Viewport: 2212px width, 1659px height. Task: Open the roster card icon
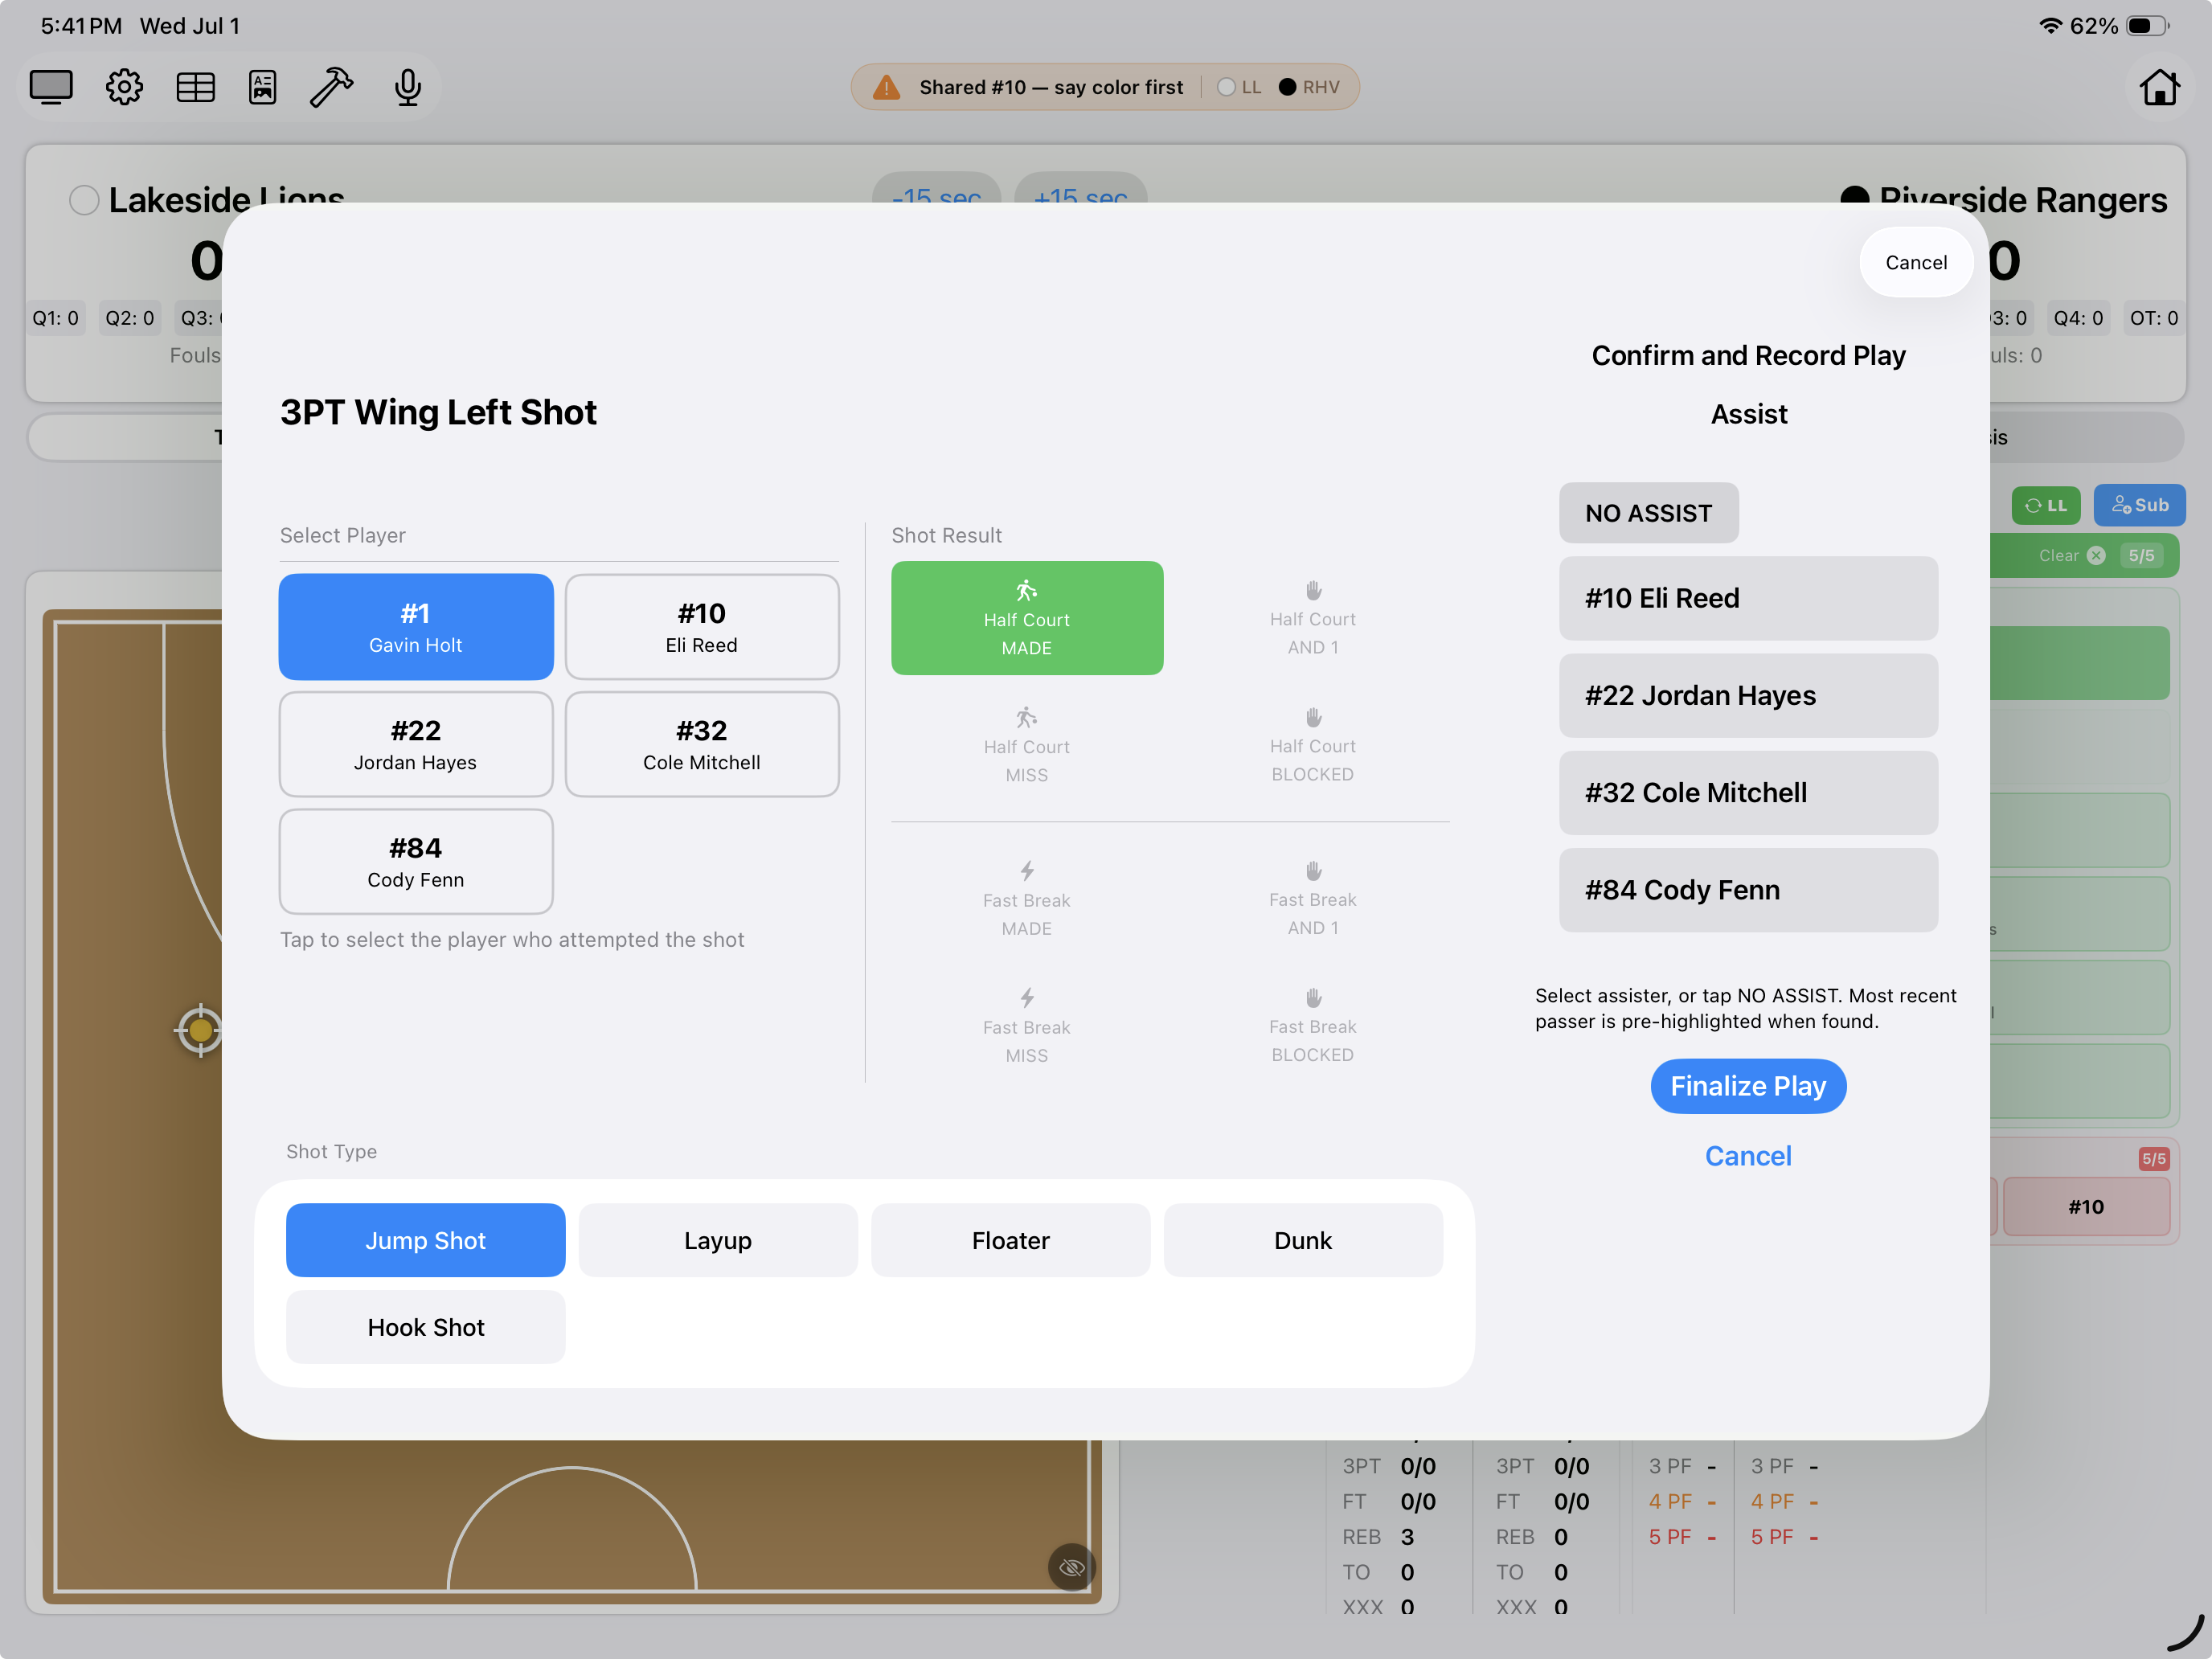coord(263,87)
